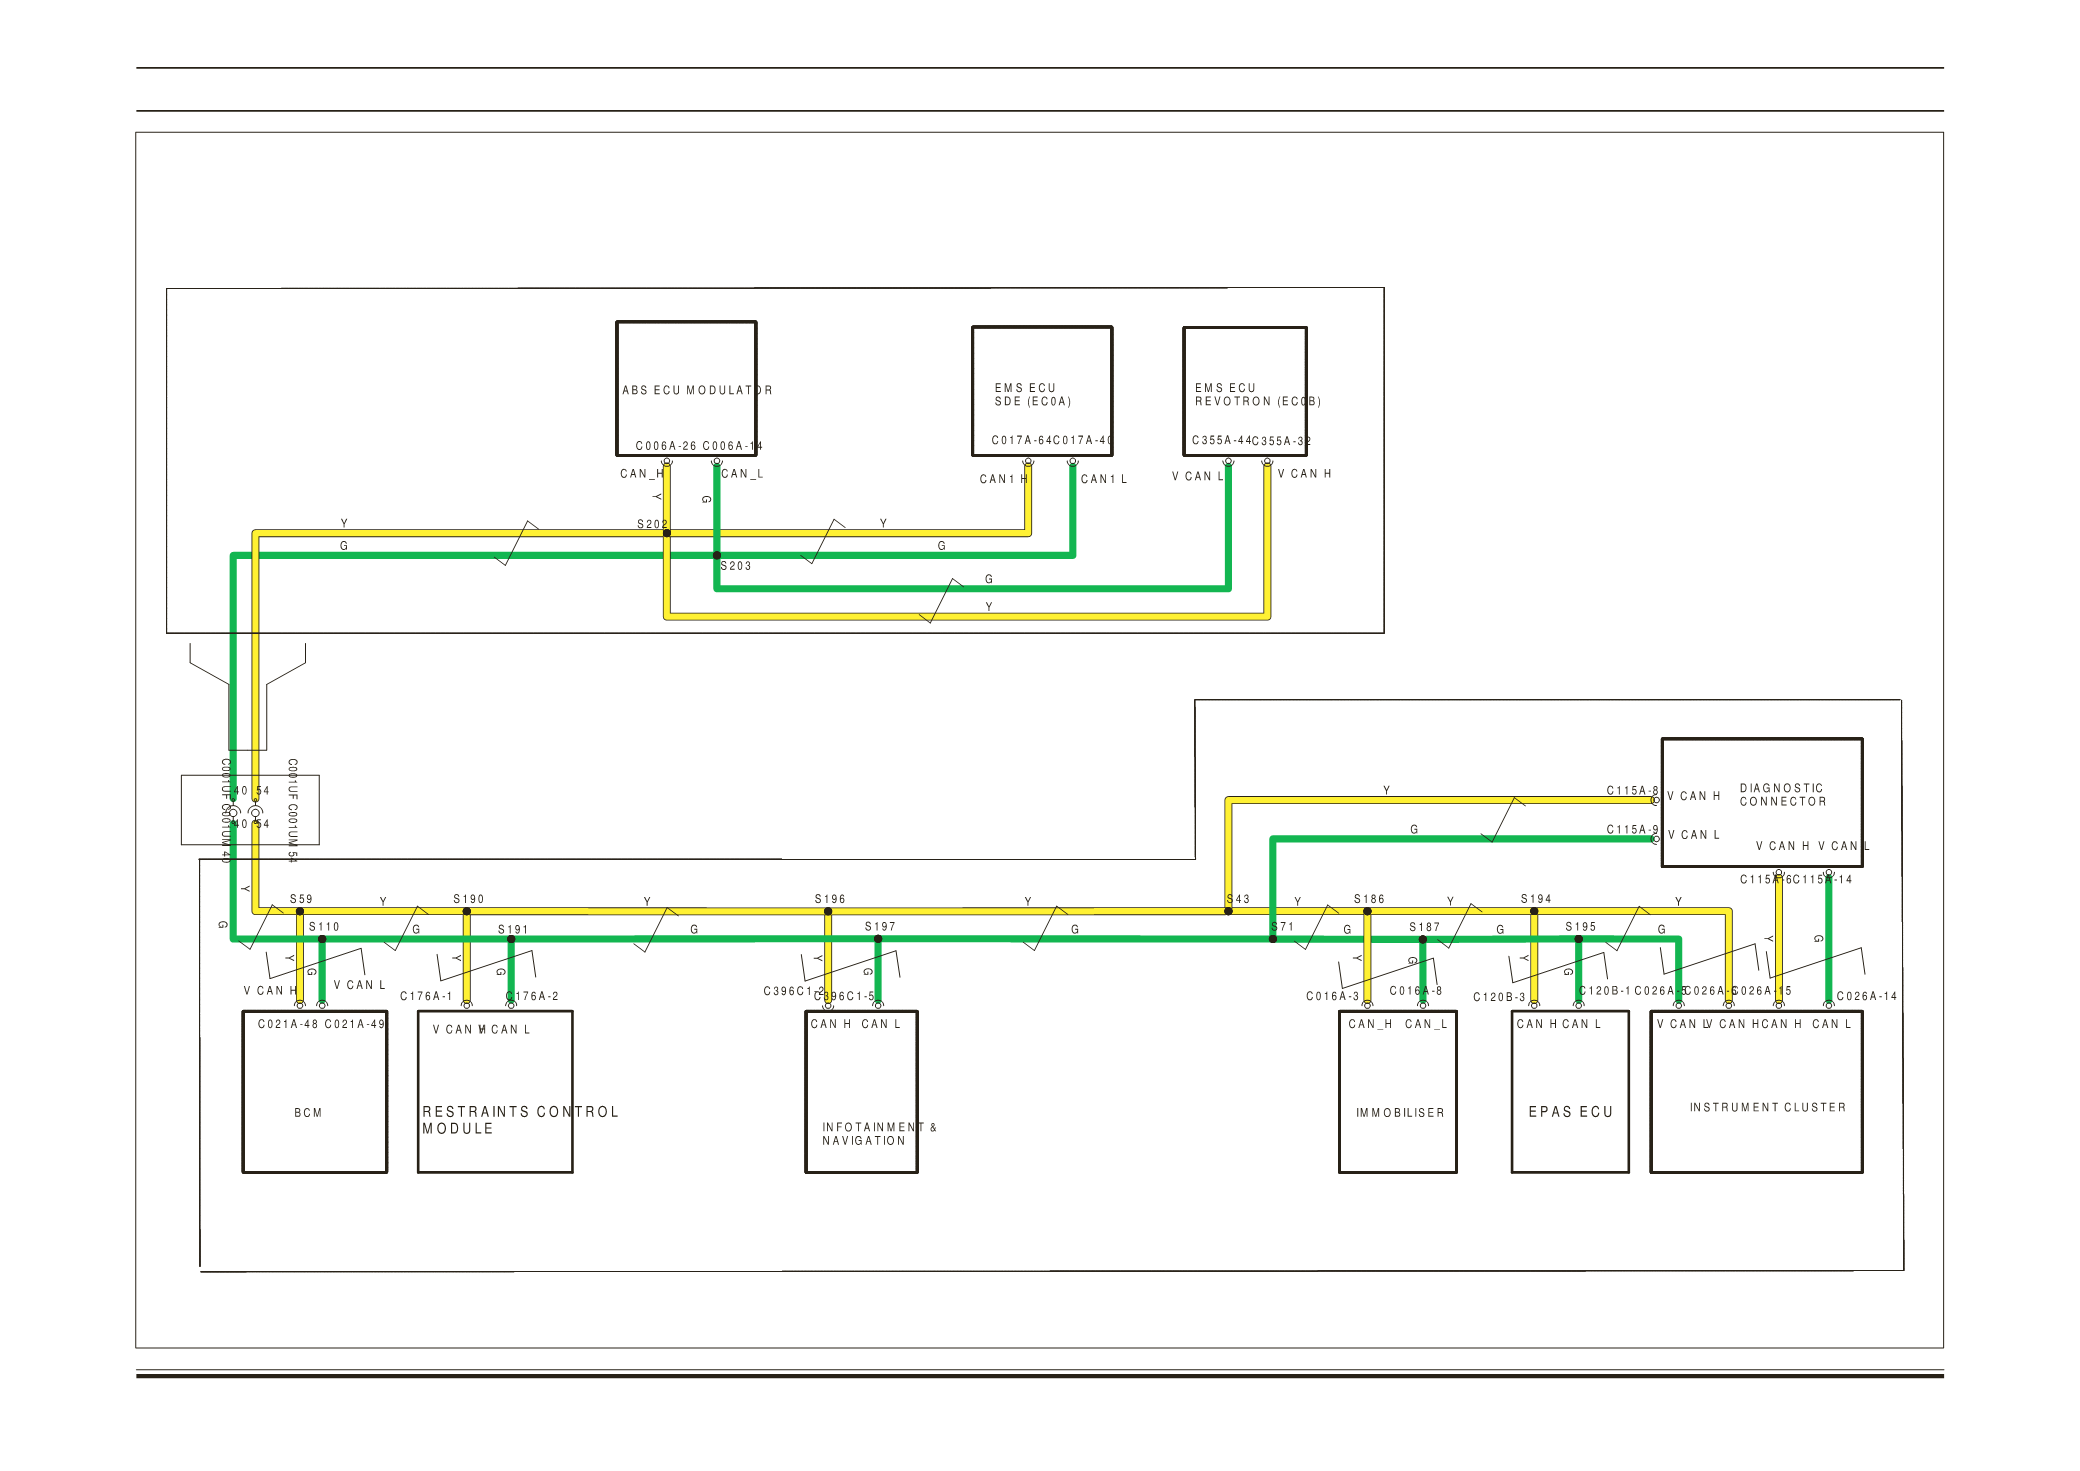Click splice point S203 on green wire

[x=717, y=555]
